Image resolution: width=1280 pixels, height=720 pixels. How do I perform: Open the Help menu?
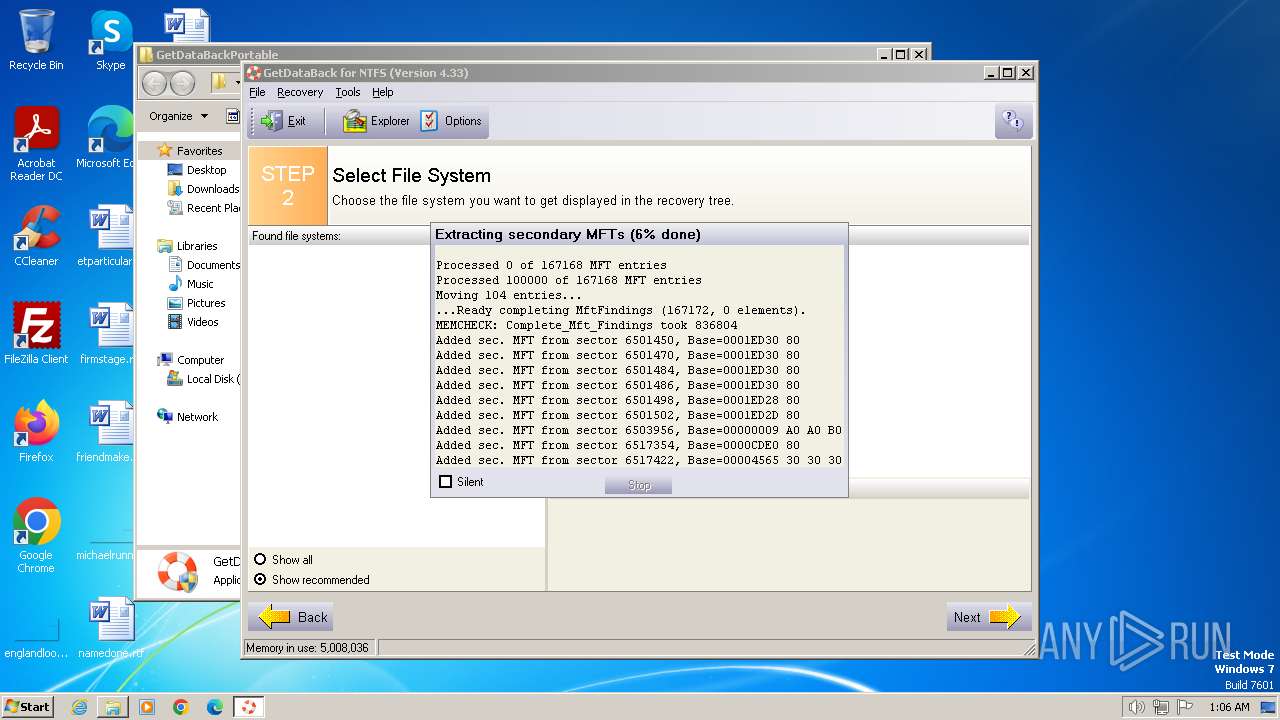click(382, 92)
